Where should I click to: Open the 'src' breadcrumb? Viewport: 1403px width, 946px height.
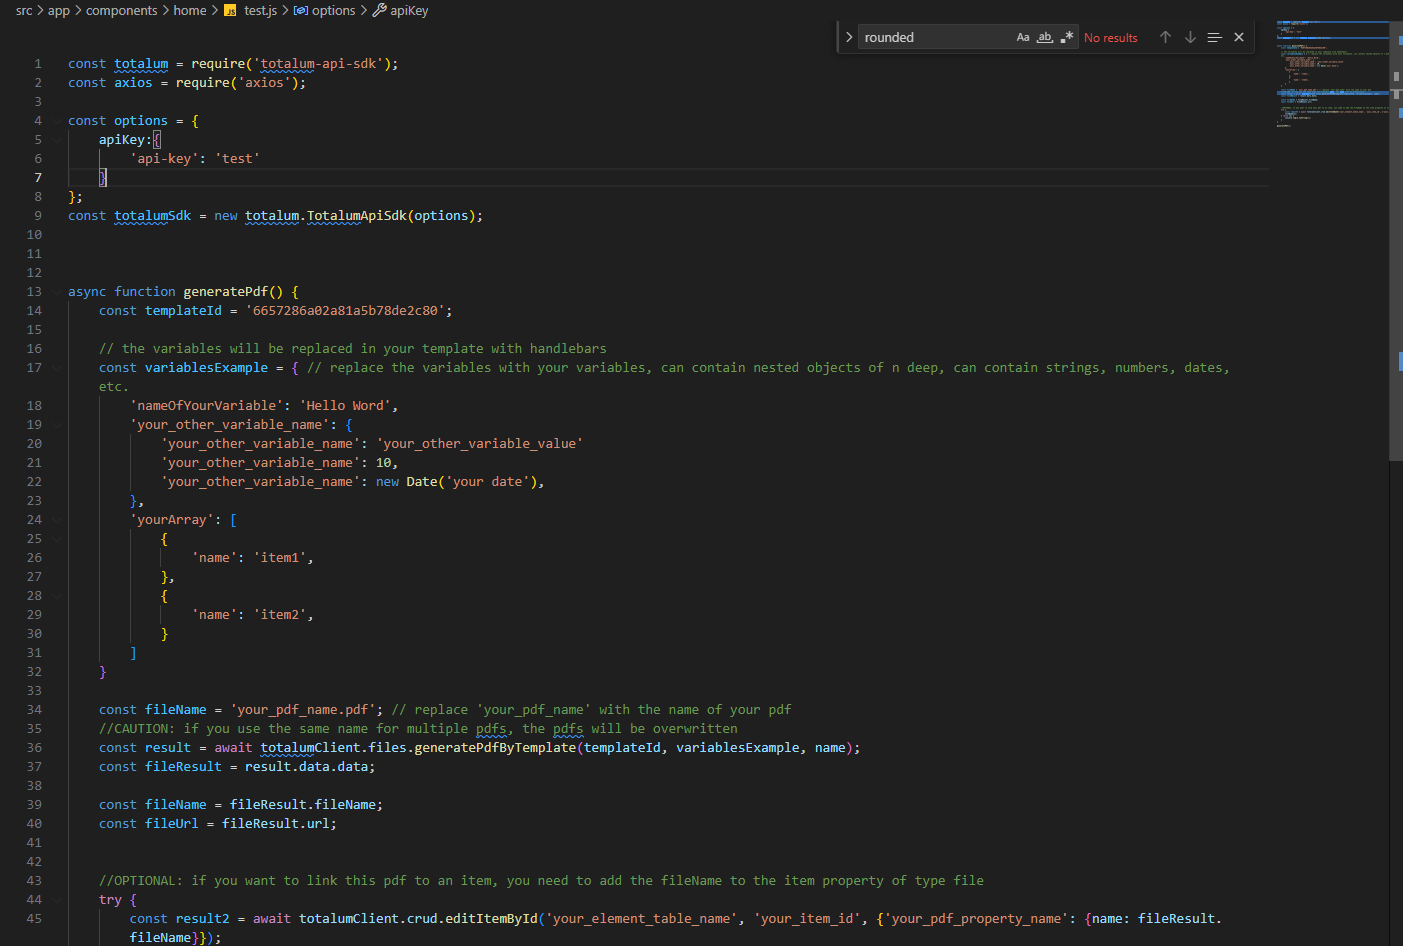point(24,10)
